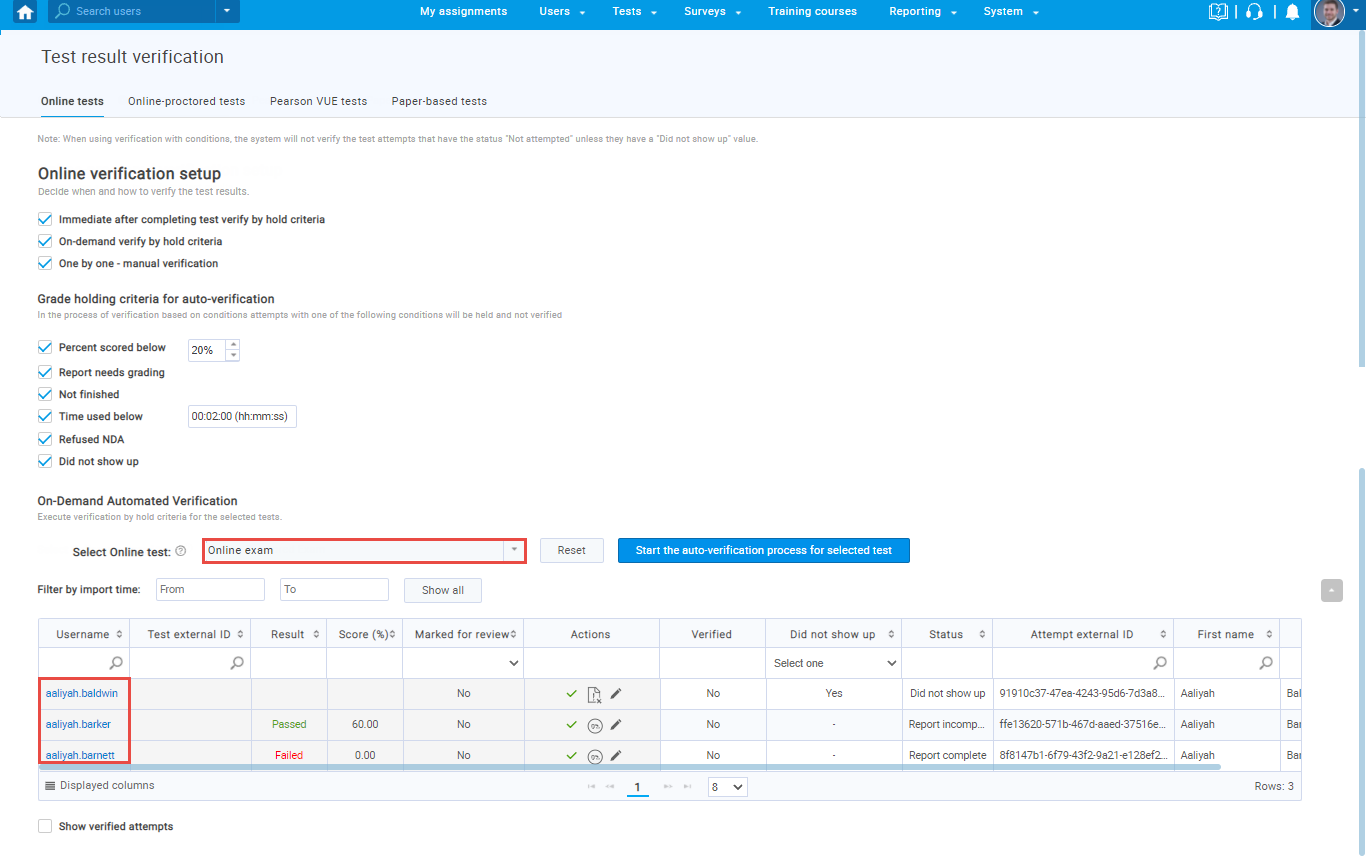This screenshot has width=1366, height=865.
Task: Click the percent score icon for aaliyah.barnett
Action: (x=594, y=756)
